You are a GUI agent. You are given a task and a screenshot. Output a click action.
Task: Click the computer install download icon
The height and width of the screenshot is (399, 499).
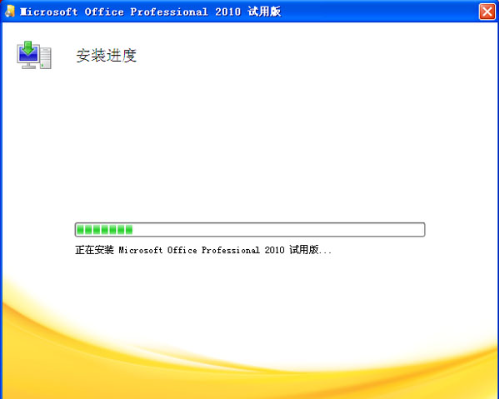point(34,55)
